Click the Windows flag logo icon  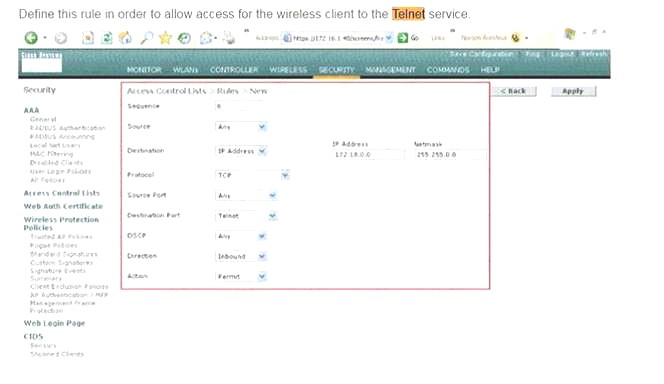click(x=570, y=34)
